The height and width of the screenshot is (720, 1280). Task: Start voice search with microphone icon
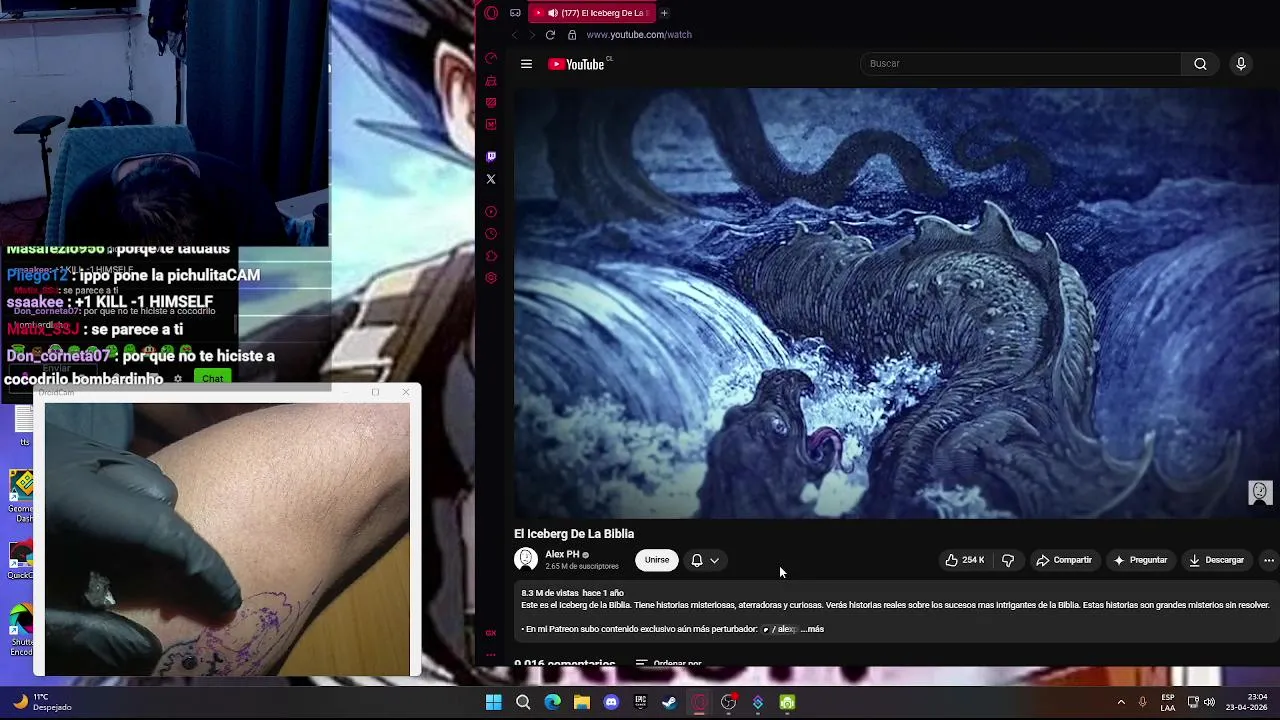pos(1241,64)
